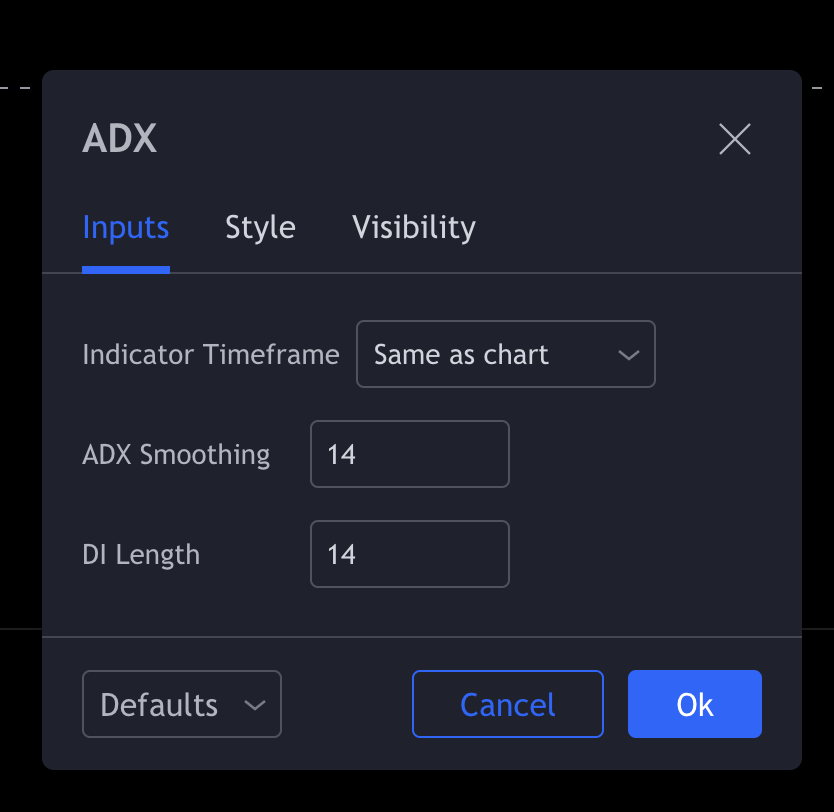Viewport: 834px width, 812px height.
Task: Confirm settings with the Ok button
Action: [x=694, y=704]
